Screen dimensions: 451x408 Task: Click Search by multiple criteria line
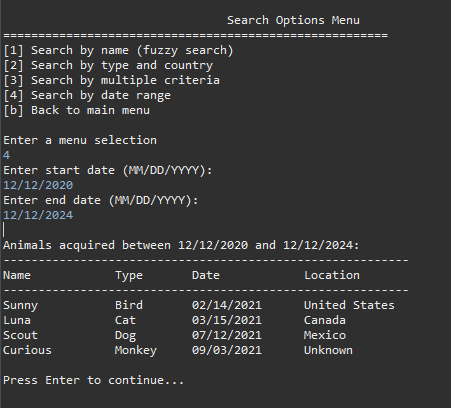click(111, 80)
